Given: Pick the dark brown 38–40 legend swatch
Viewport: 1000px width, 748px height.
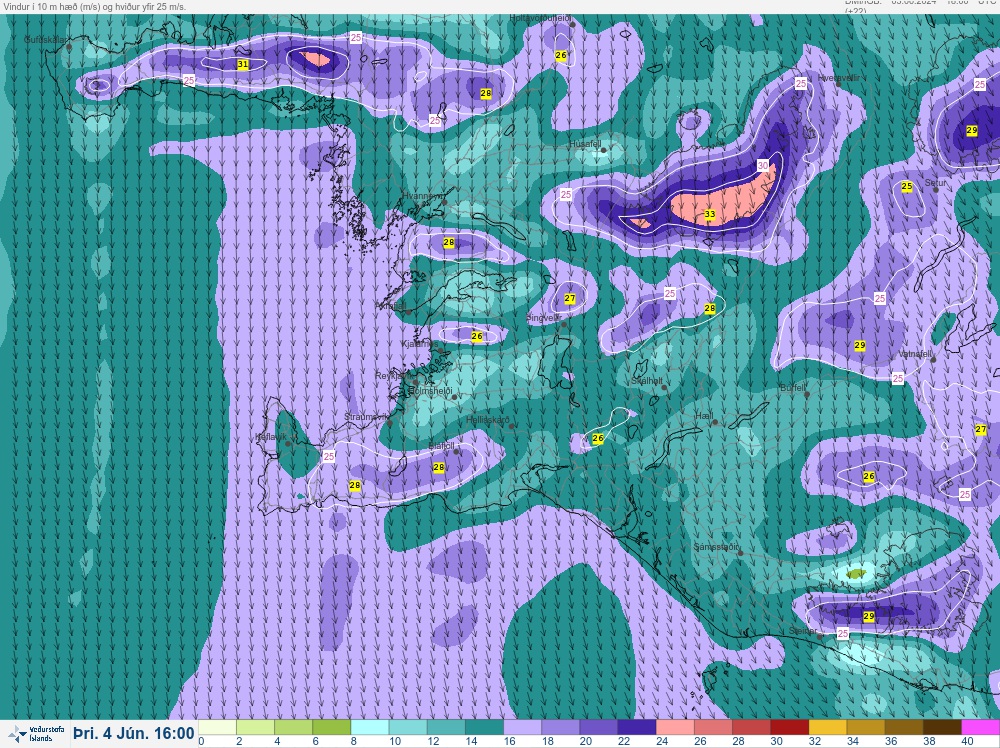Looking at the screenshot, I should 941,728.
